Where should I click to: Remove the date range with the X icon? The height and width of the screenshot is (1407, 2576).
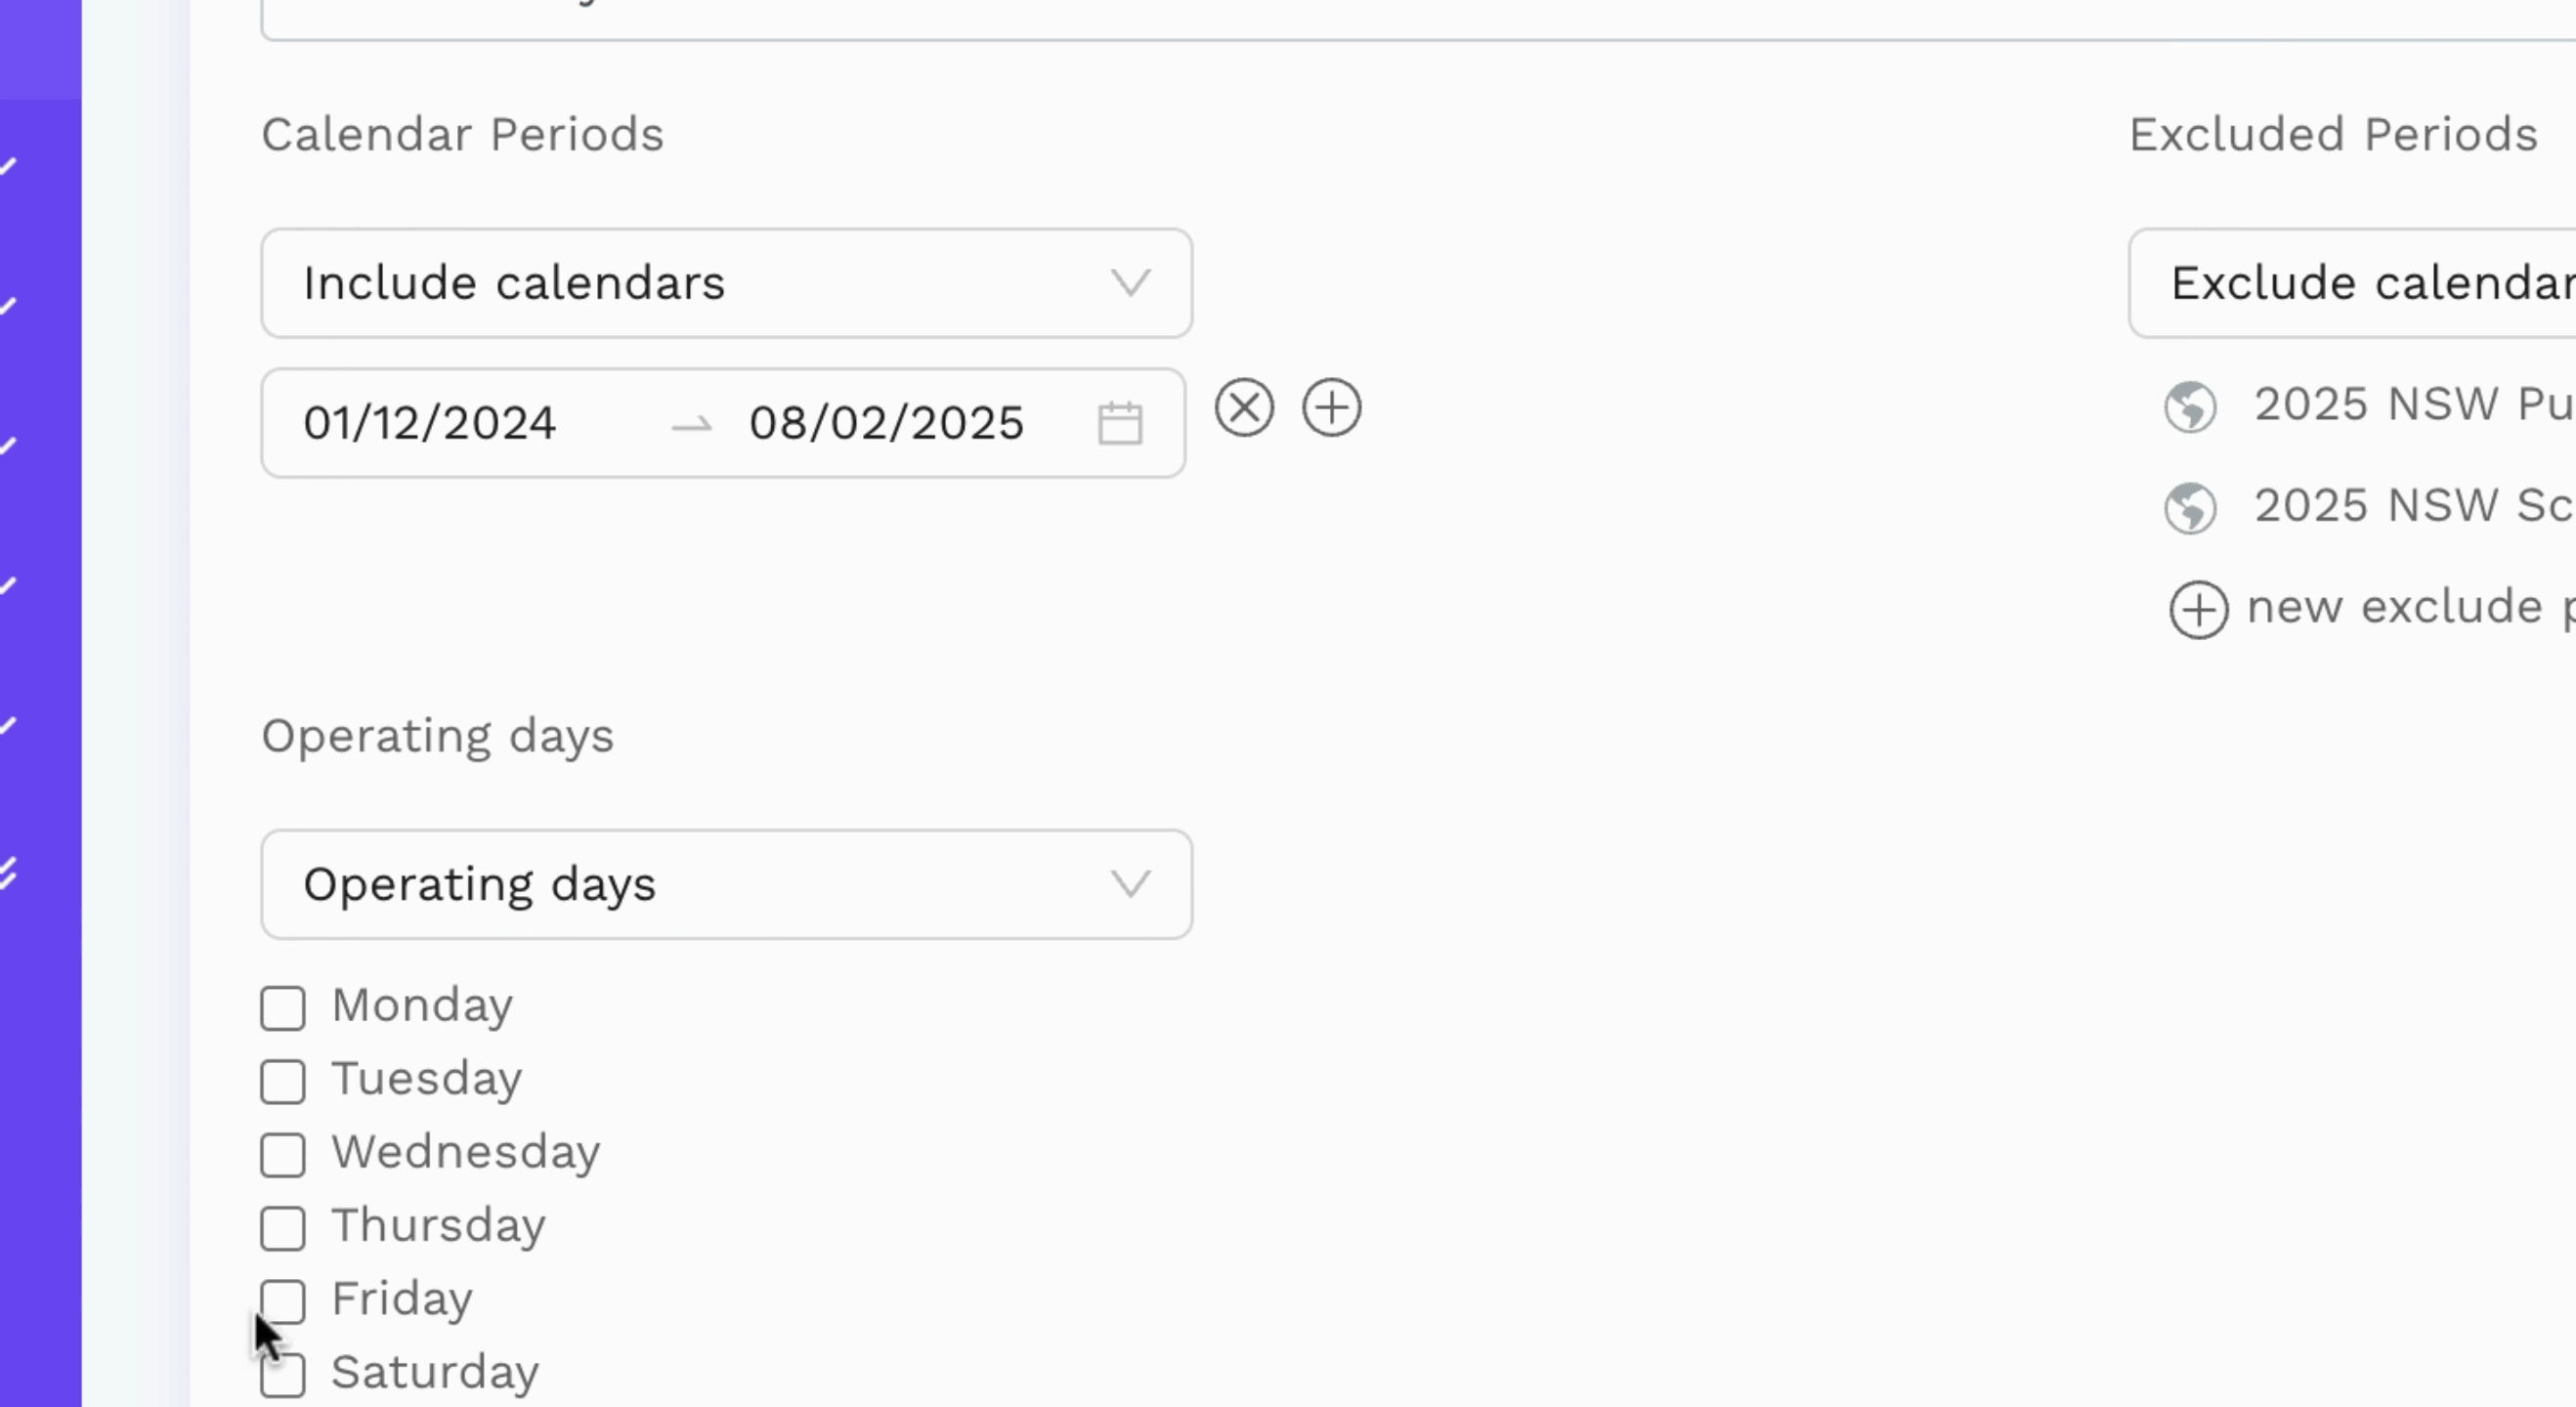click(x=1244, y=408)
